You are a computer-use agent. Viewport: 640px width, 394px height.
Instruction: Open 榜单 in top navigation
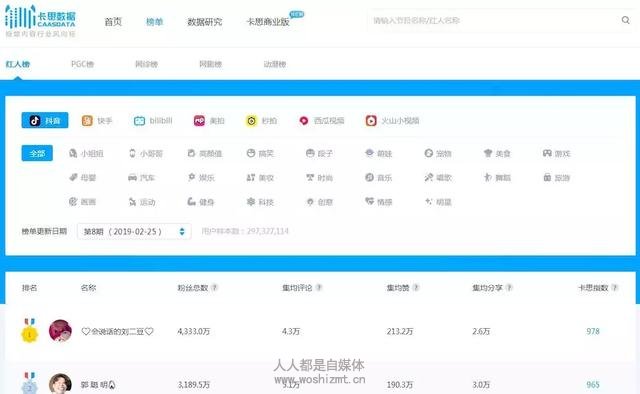coord(154,22)
